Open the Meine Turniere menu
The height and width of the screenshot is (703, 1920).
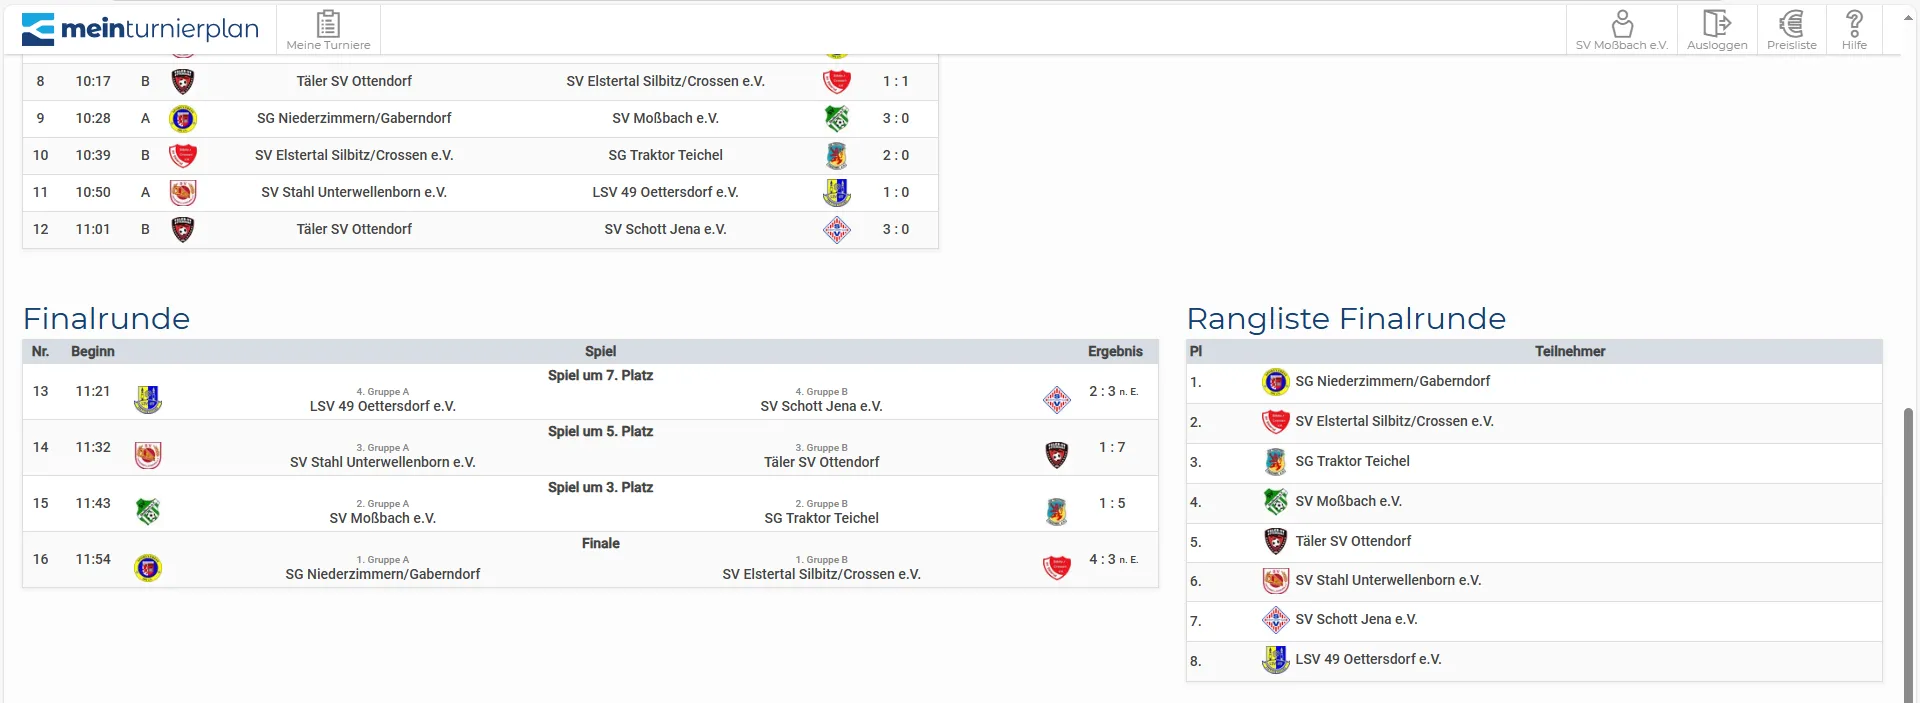[328, 29]
